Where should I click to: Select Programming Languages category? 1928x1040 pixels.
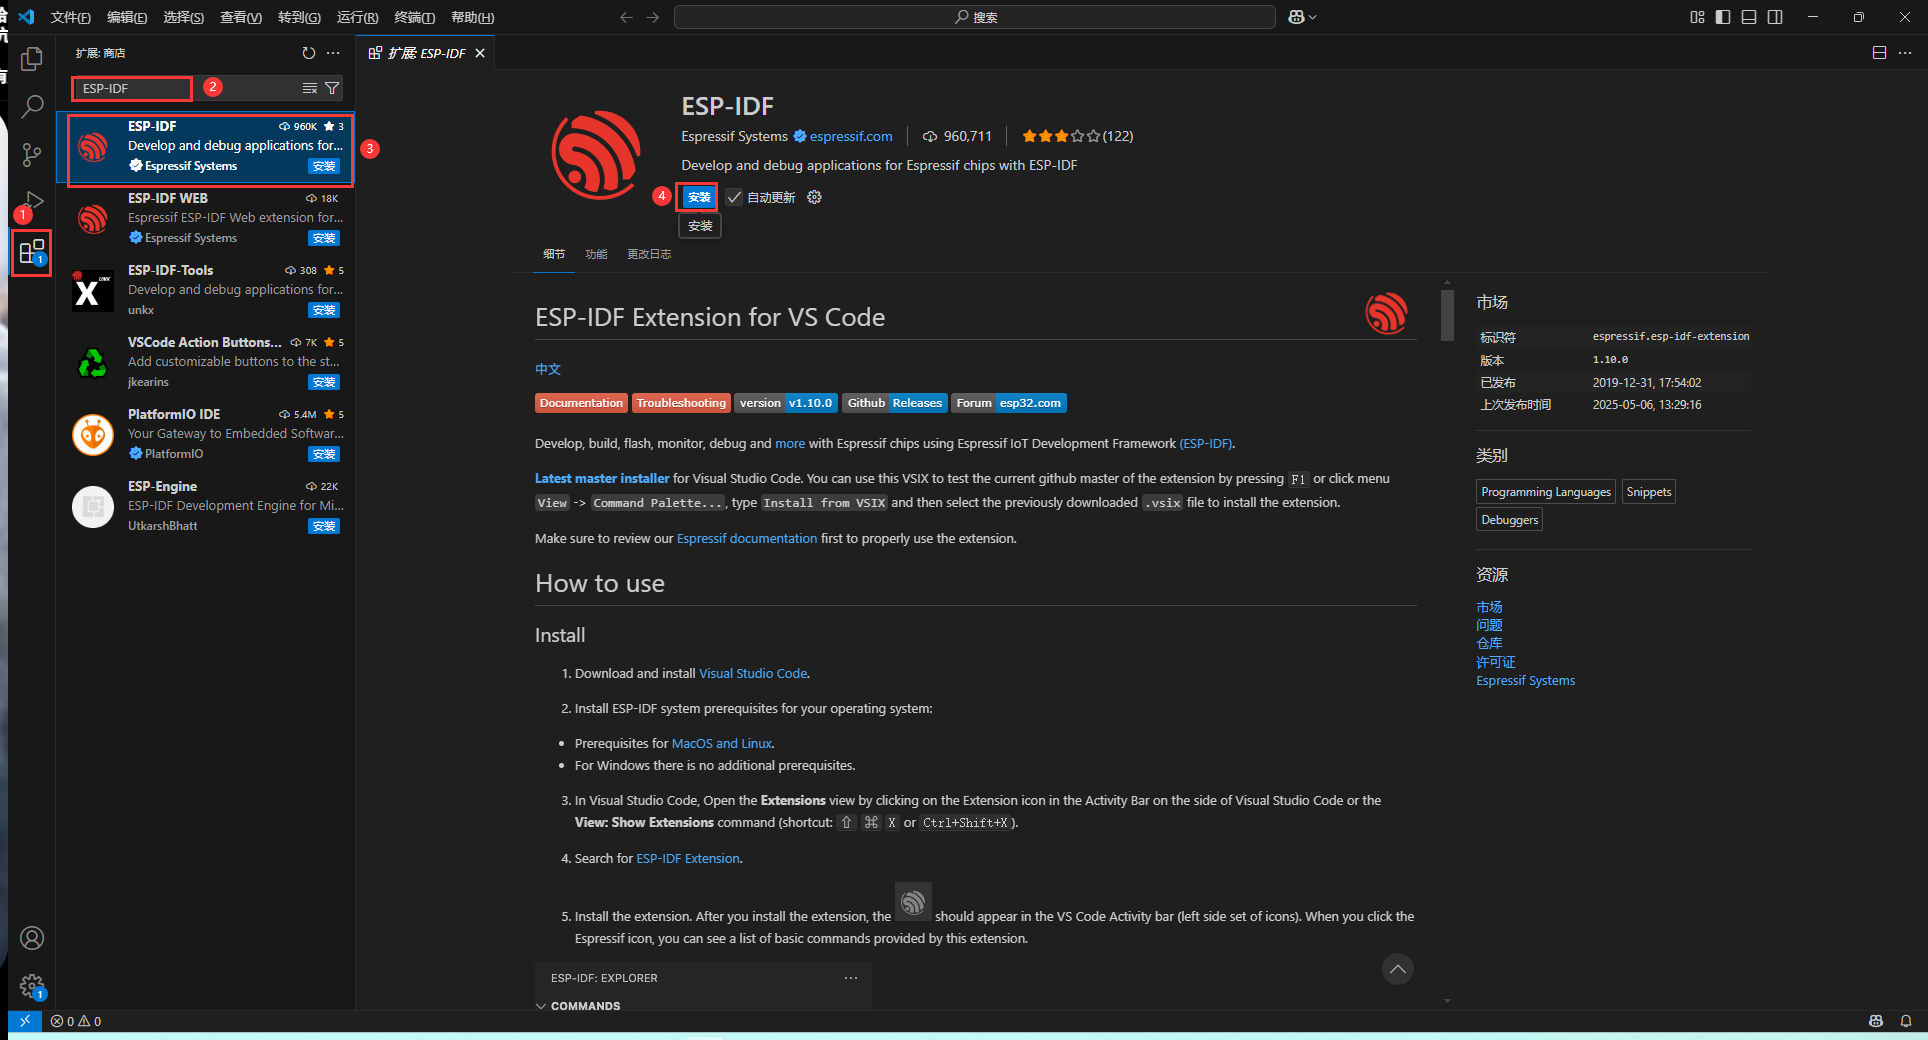click(1546, 492)
